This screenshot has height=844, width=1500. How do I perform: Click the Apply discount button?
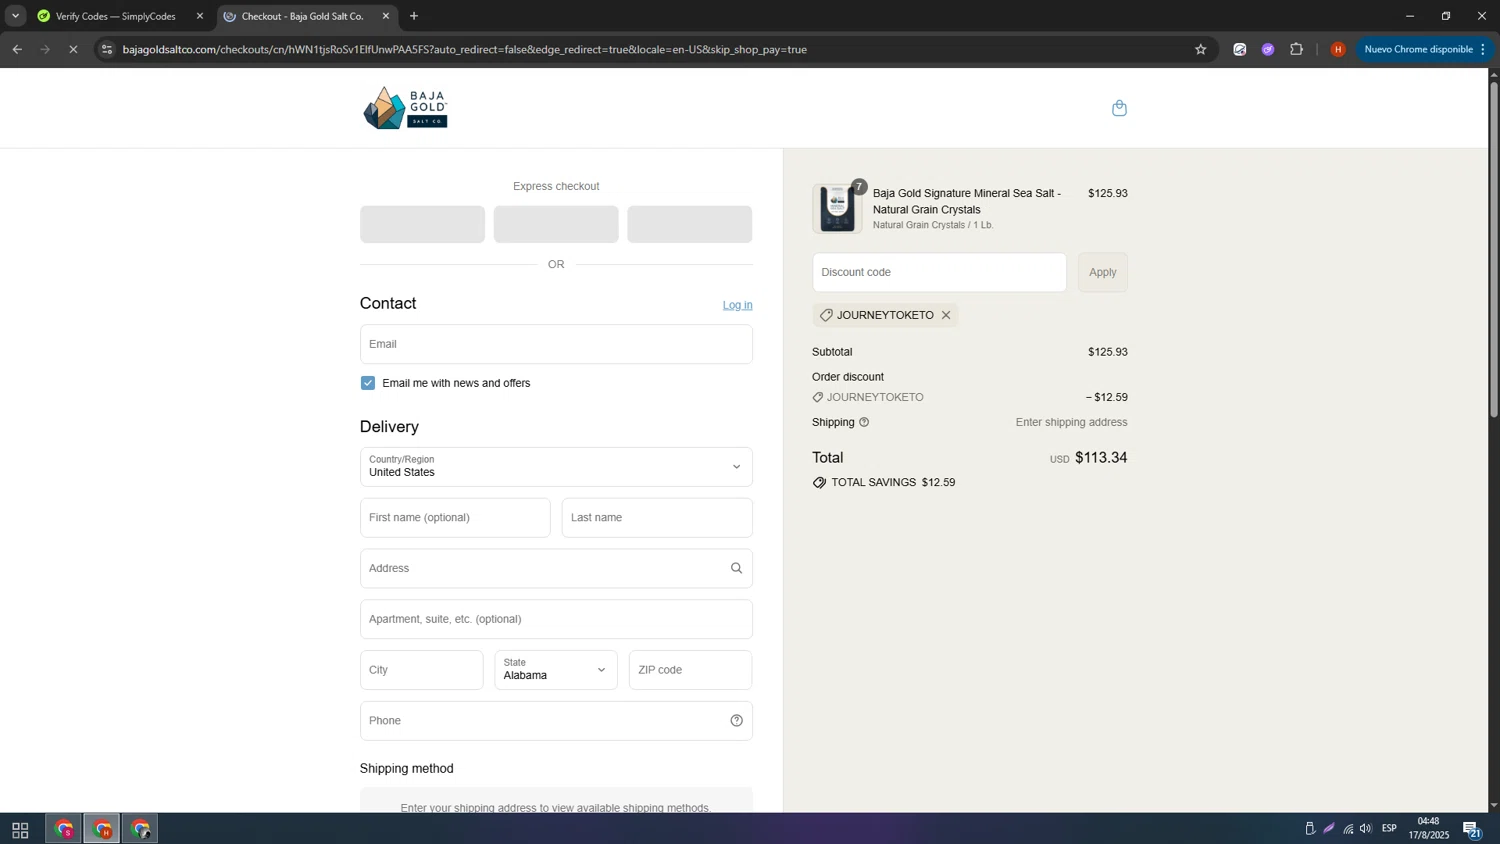point(1102,272)
